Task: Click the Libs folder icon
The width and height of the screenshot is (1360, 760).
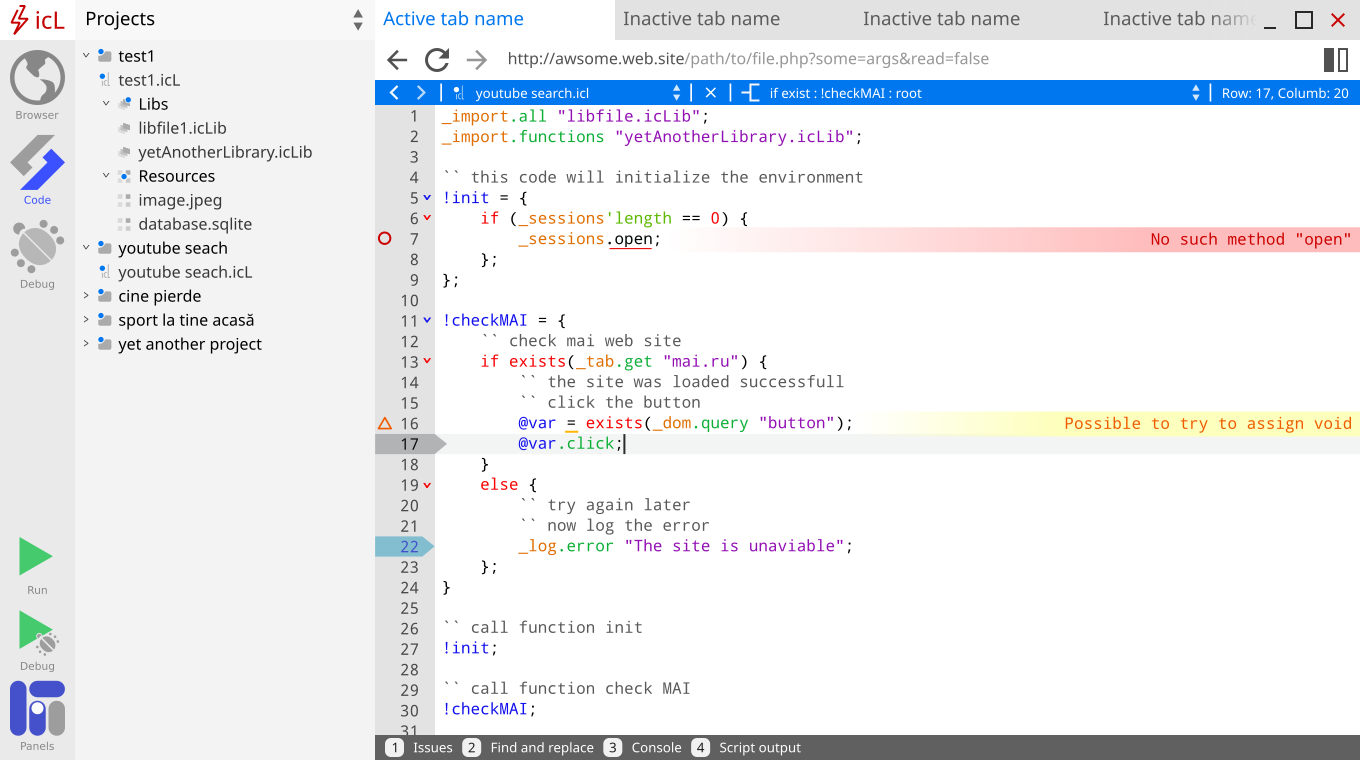Action: pyautogui.click(x=124, y=103)
